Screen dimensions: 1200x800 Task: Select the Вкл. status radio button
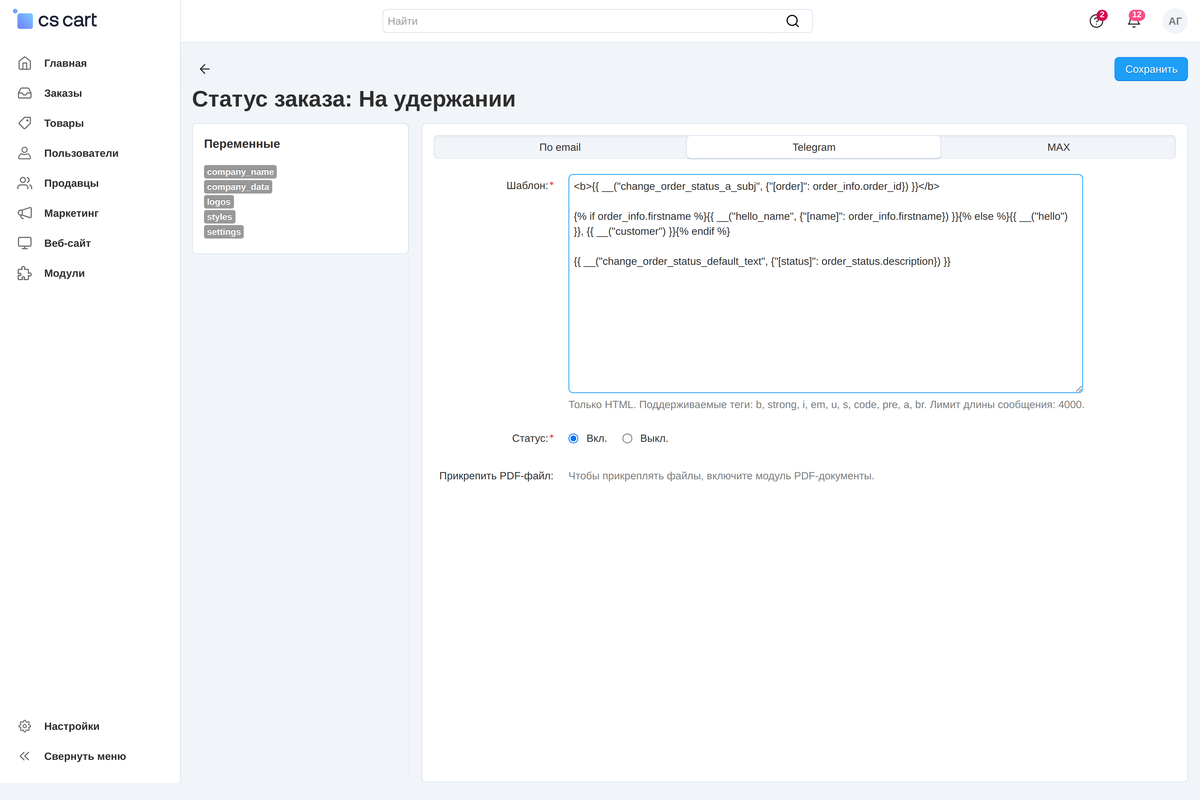(x=574, y=438)
